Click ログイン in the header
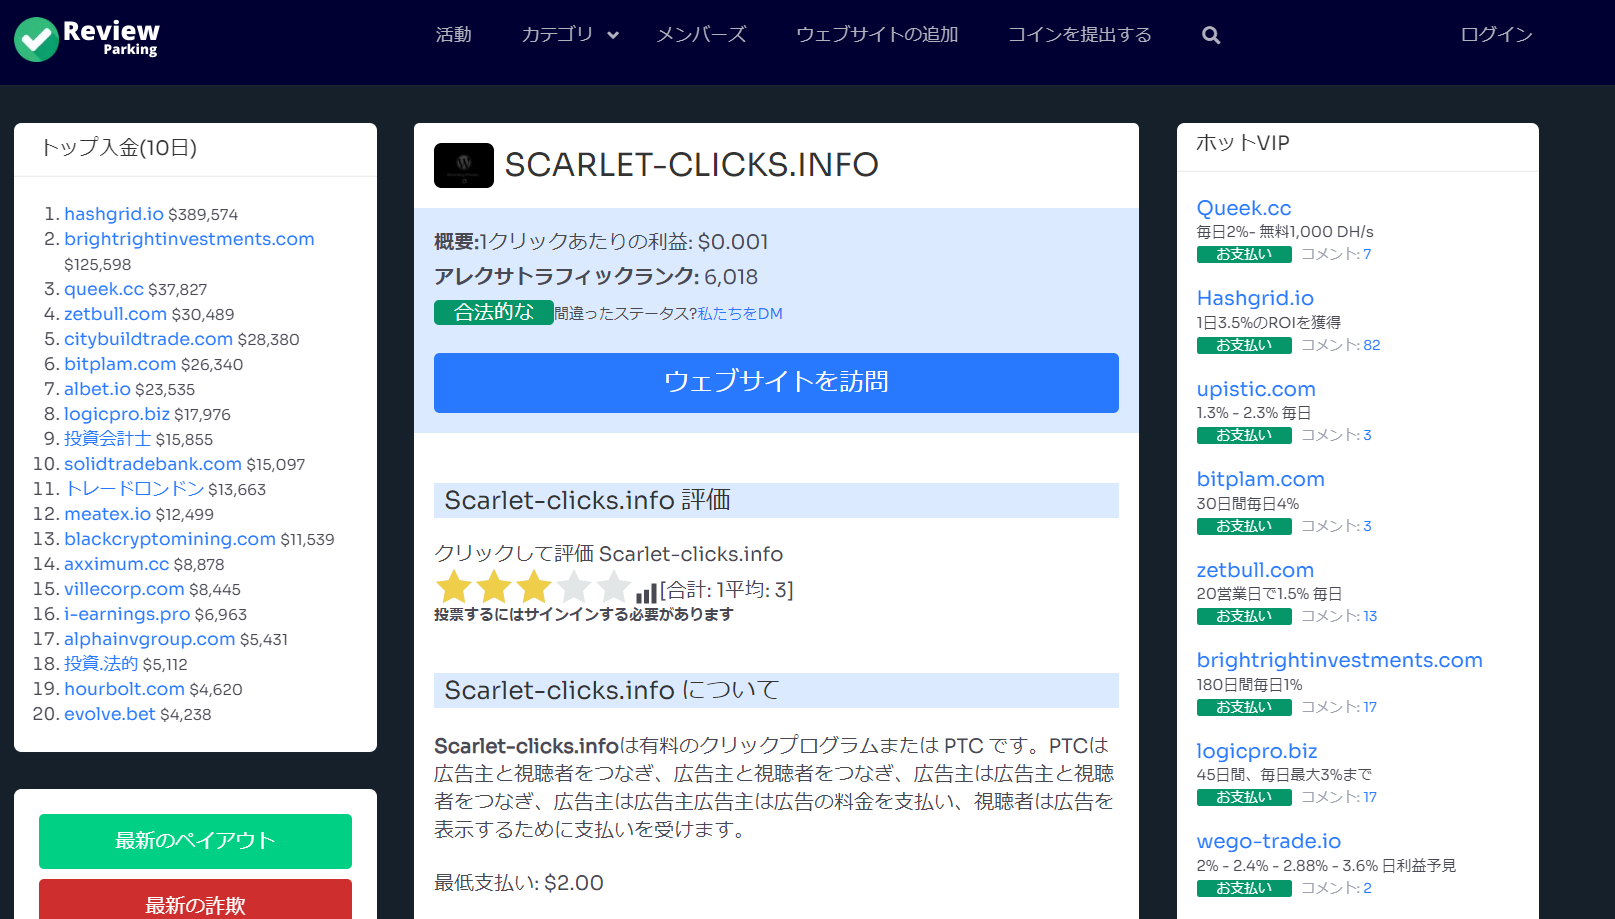The height and width of the screenshot is (919, 1615). click(x=1496, y=35)
